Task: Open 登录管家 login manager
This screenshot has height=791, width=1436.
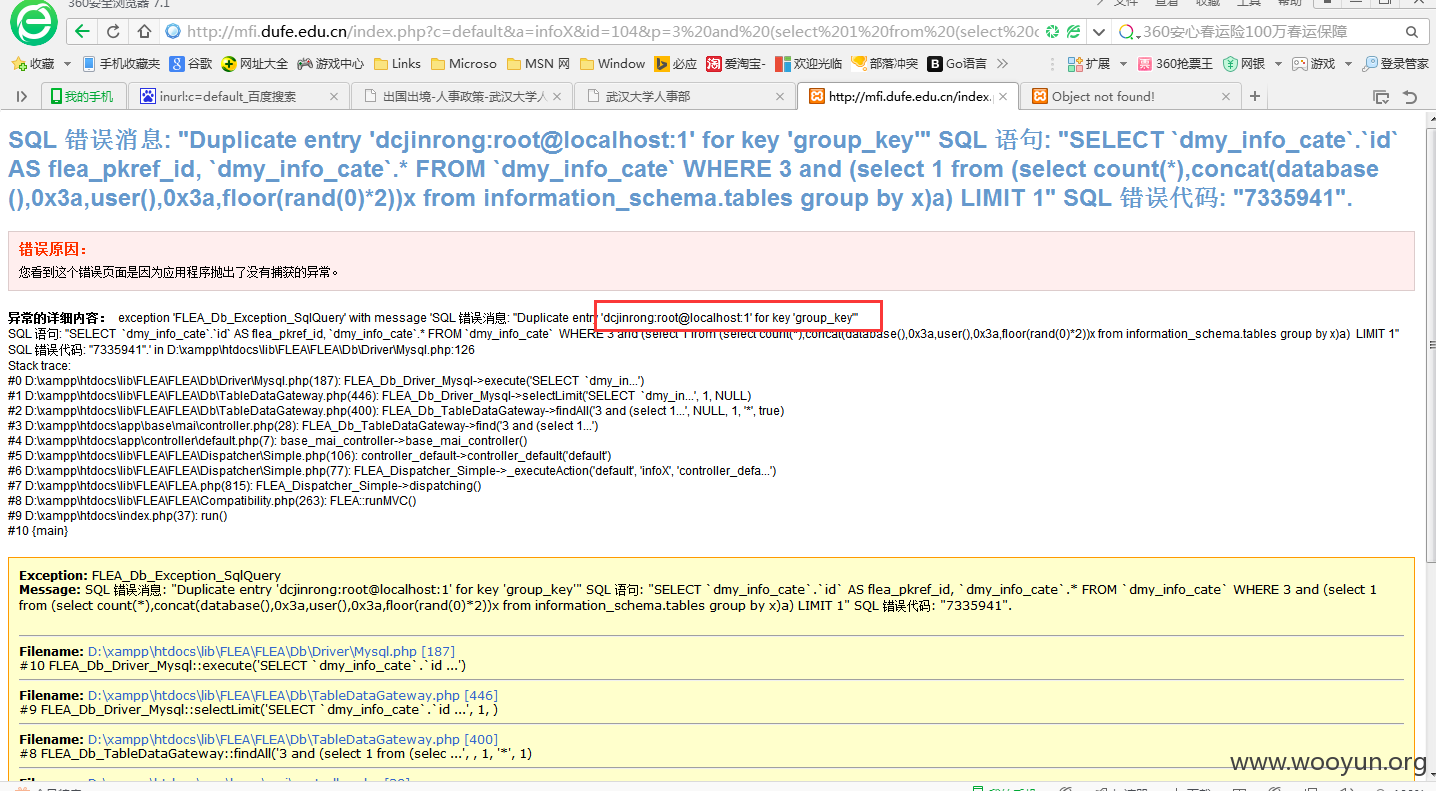Action: 1395,64
